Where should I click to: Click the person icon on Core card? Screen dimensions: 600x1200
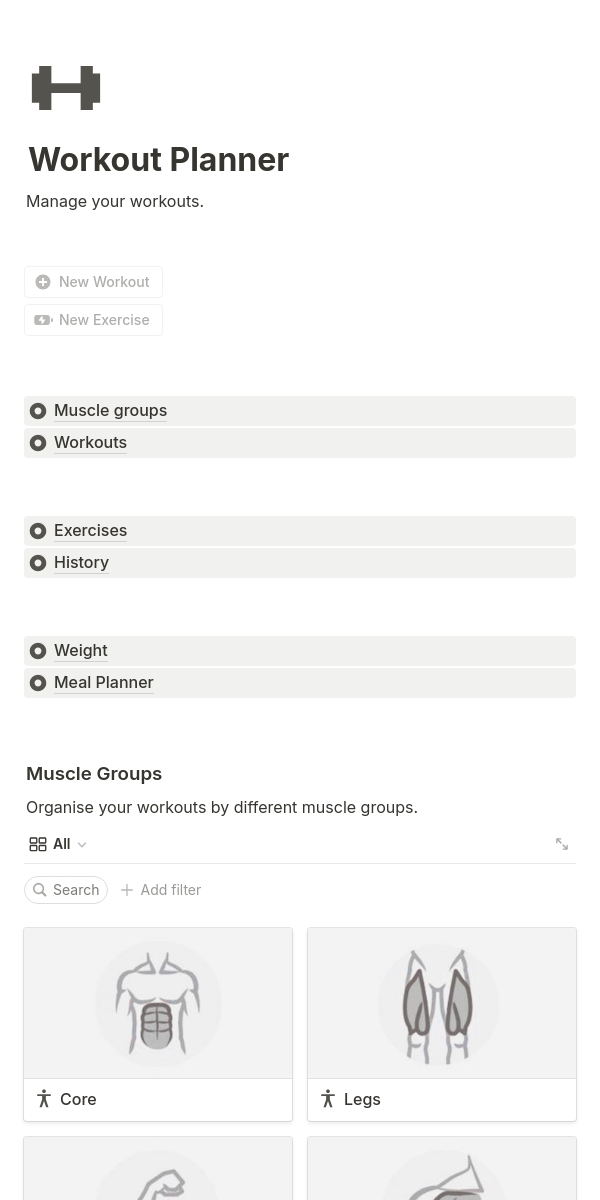point(44,1099)
